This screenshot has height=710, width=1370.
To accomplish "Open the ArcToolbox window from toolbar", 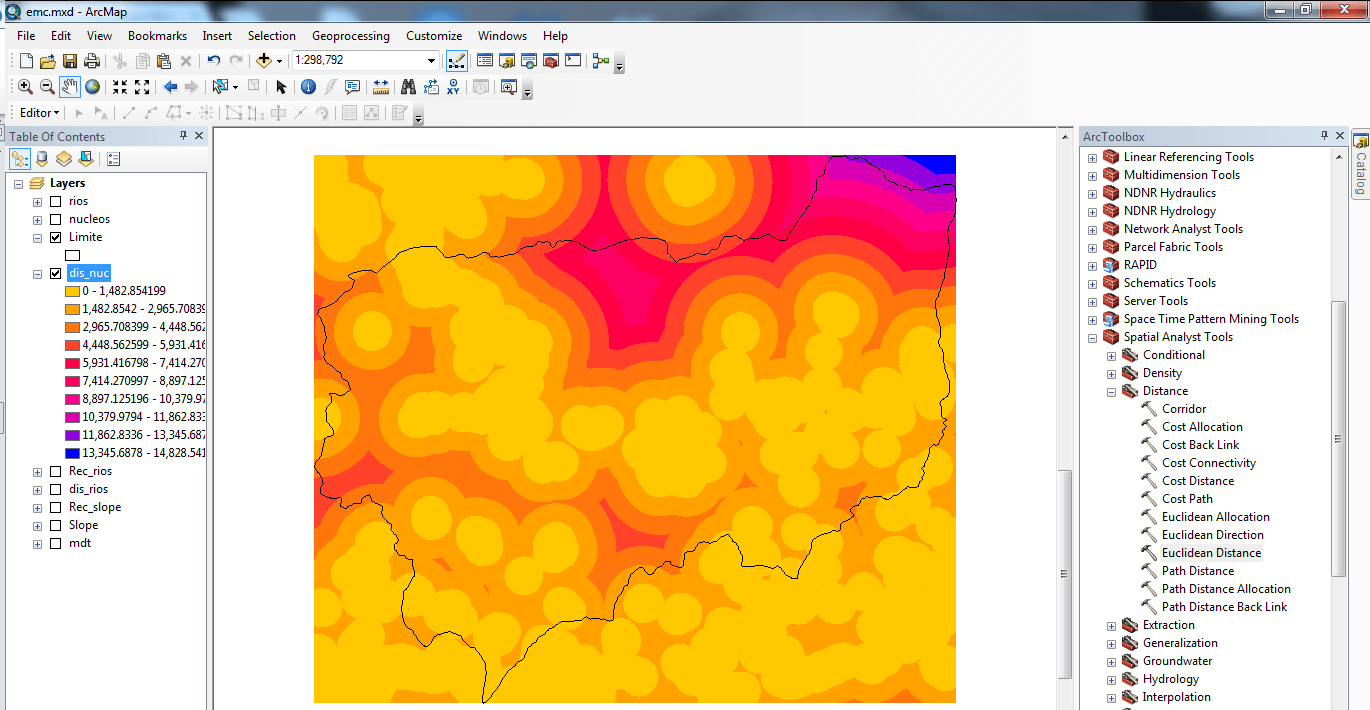I will pos(551,61).
